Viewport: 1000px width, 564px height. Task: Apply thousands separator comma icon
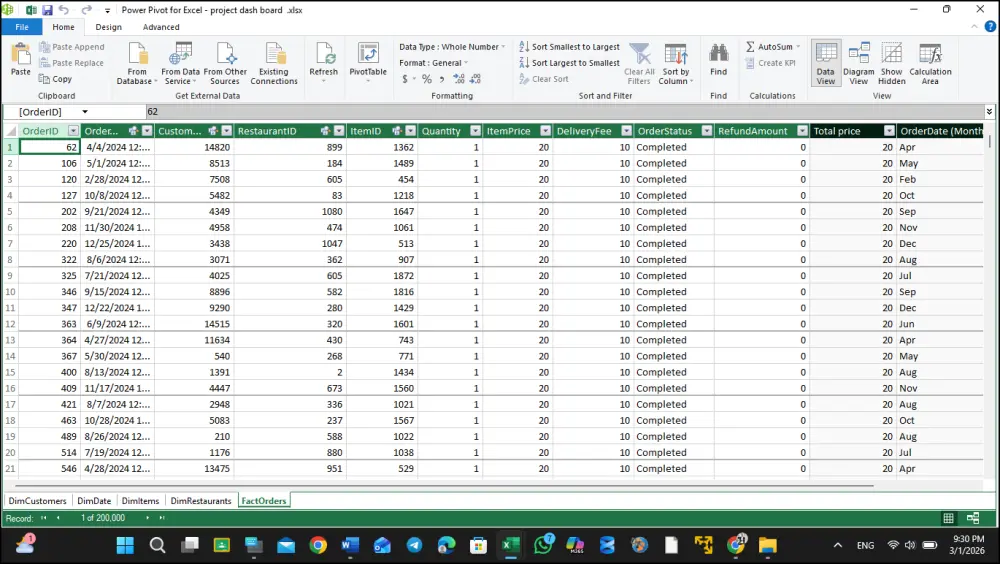point(441,79)
